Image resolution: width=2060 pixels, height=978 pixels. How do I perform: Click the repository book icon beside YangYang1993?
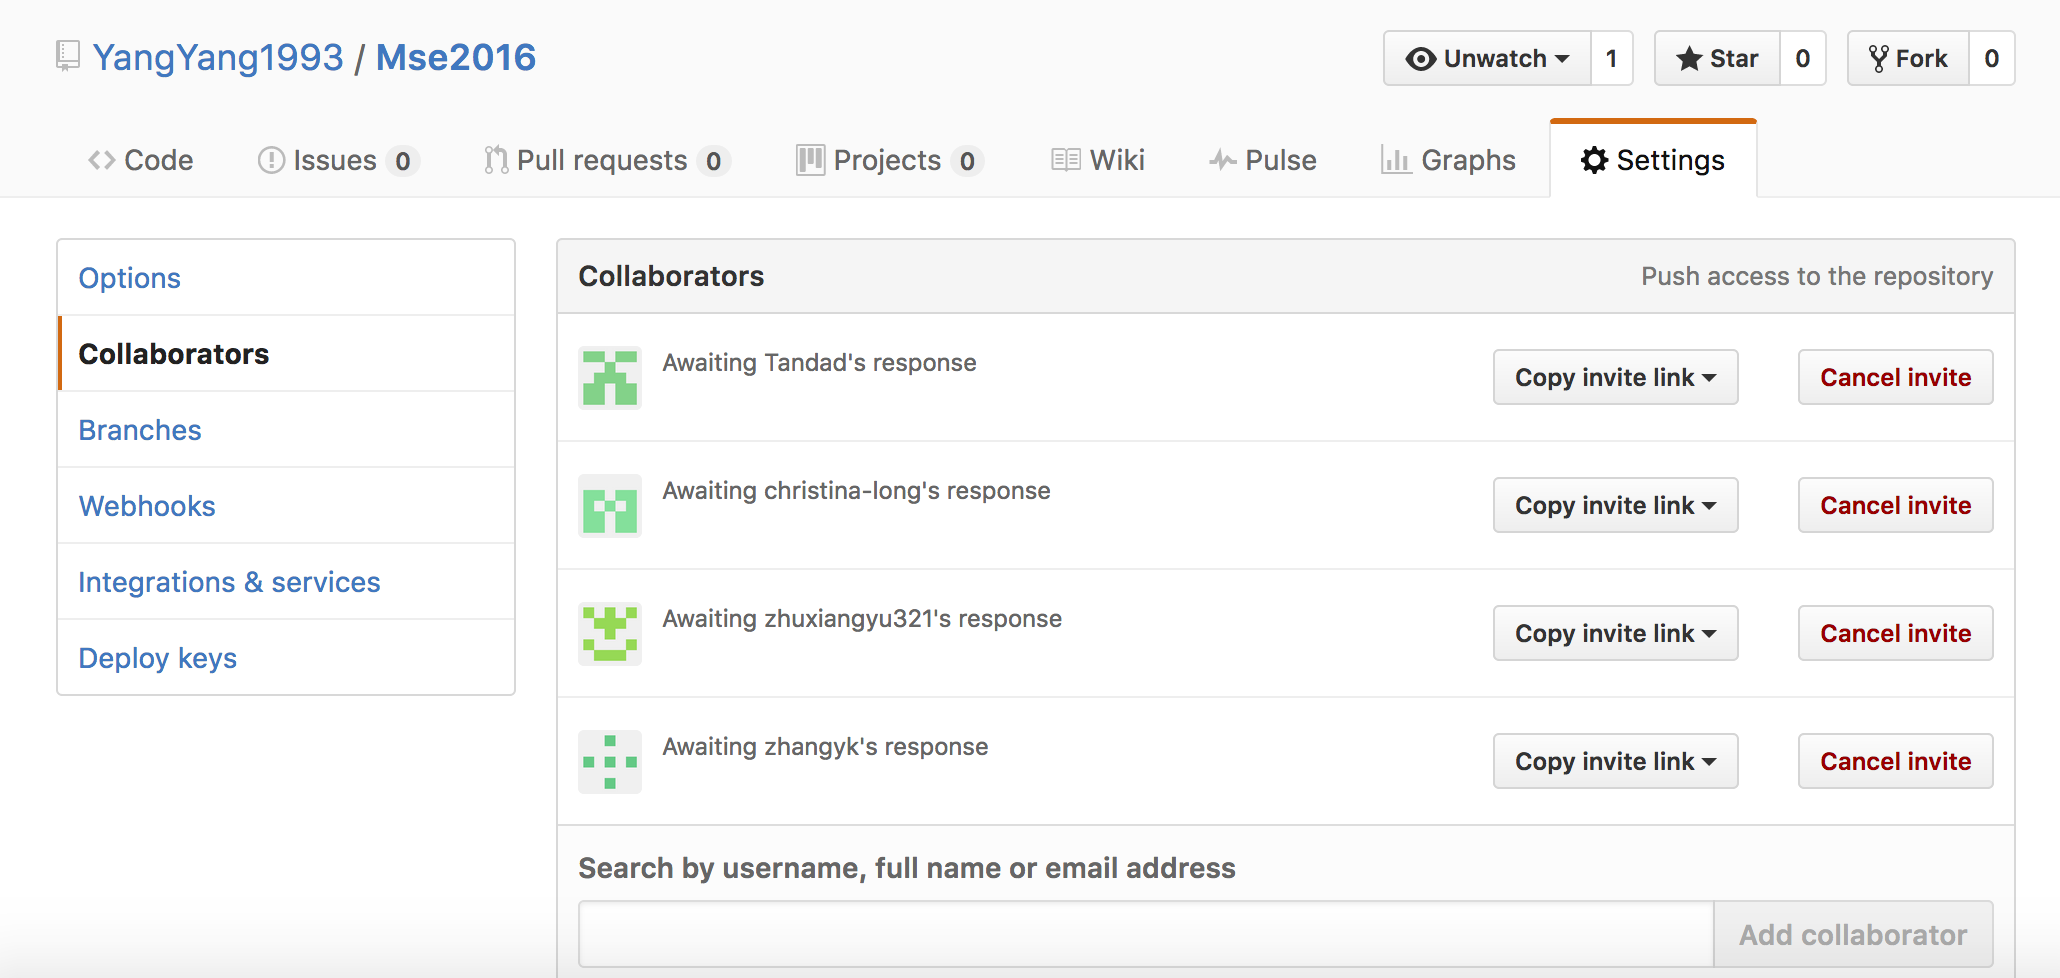pyautogui.click(x=67, y=56)
